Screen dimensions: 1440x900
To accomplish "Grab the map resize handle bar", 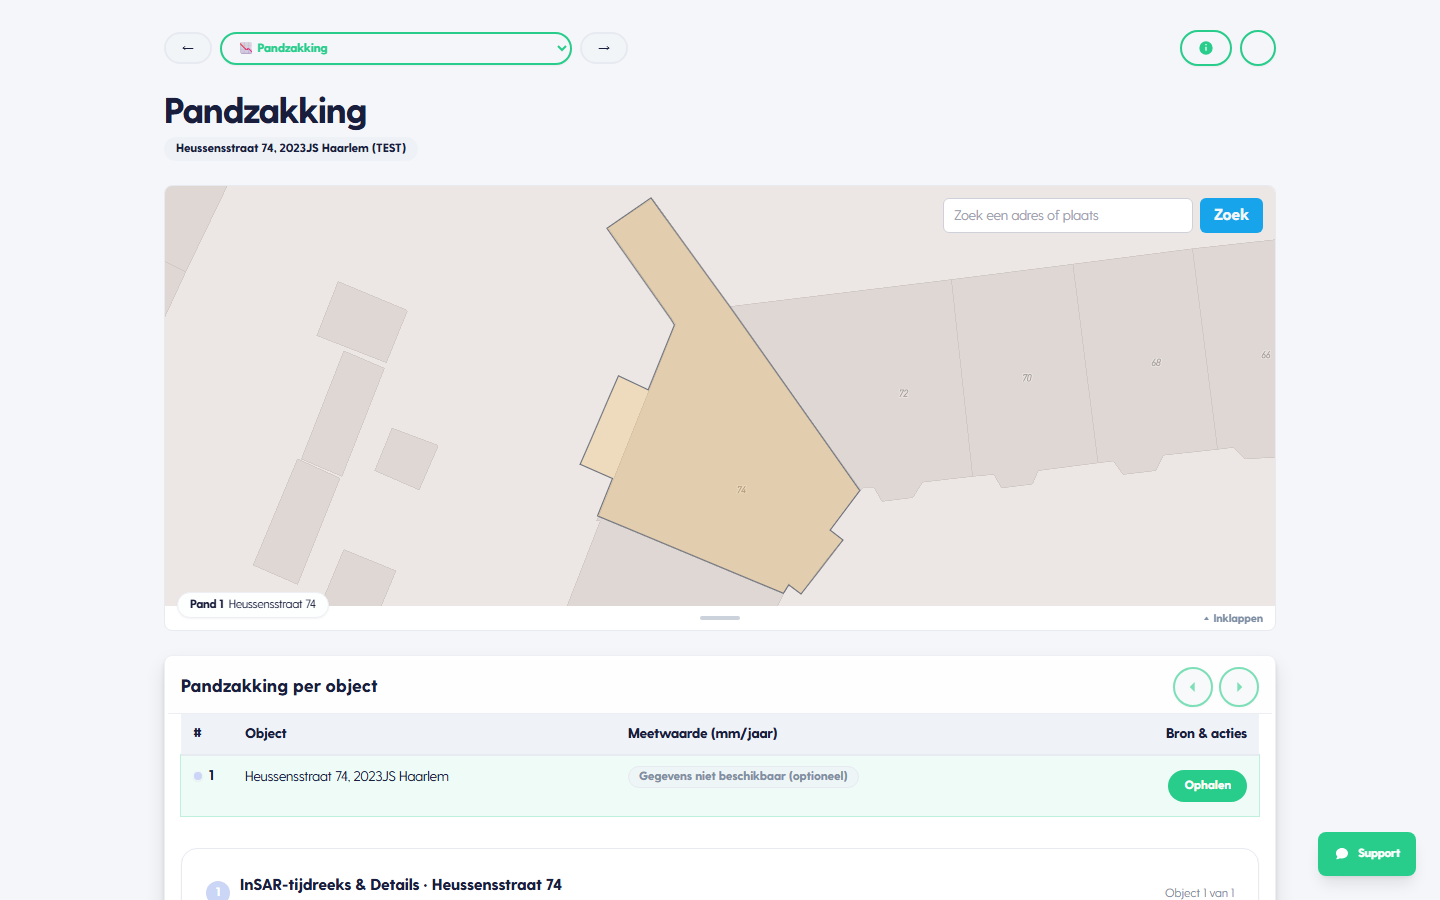I will (x=720, y=618).
